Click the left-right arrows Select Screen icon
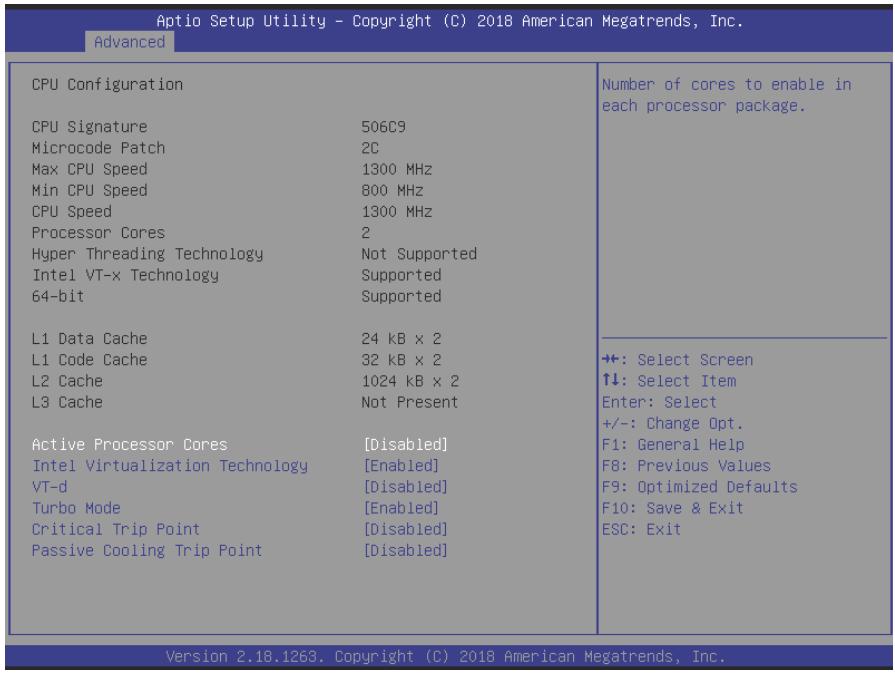 [610, 359]
